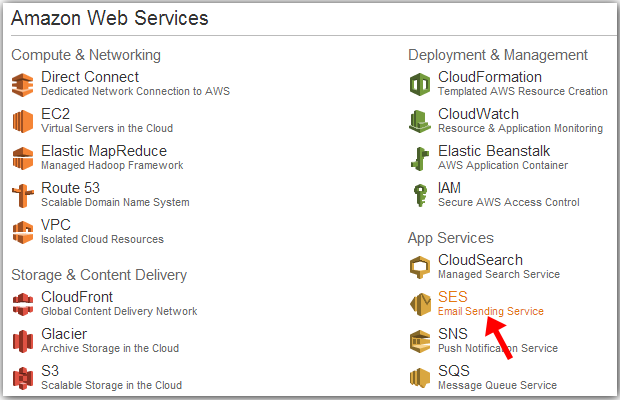Open the IAM service link
The image size is (620, 400).
click(449, 188)
